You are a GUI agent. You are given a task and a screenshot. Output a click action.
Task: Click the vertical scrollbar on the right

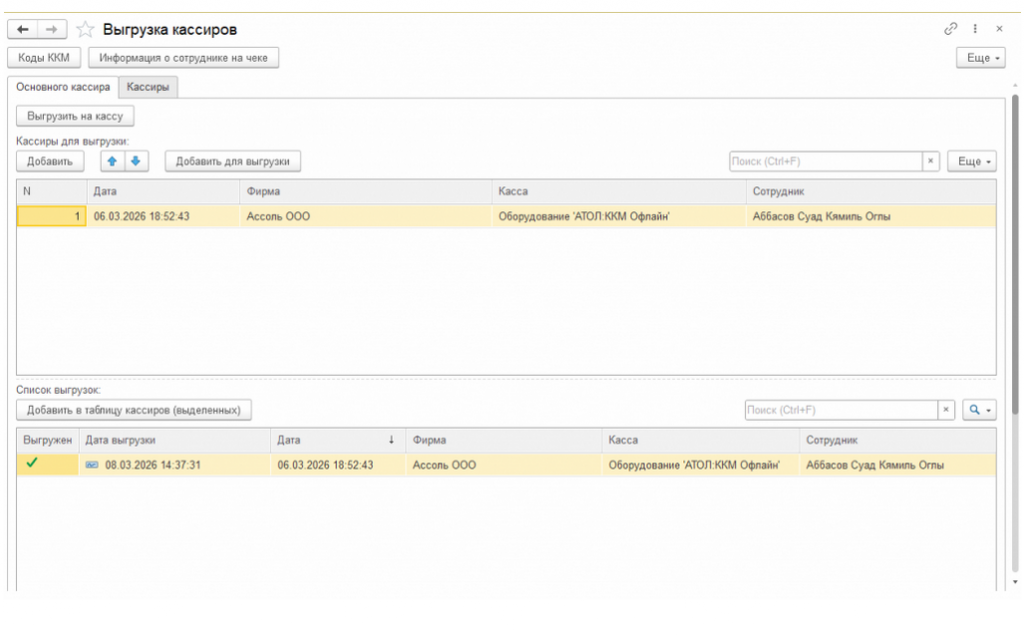tap(1016, 250)
